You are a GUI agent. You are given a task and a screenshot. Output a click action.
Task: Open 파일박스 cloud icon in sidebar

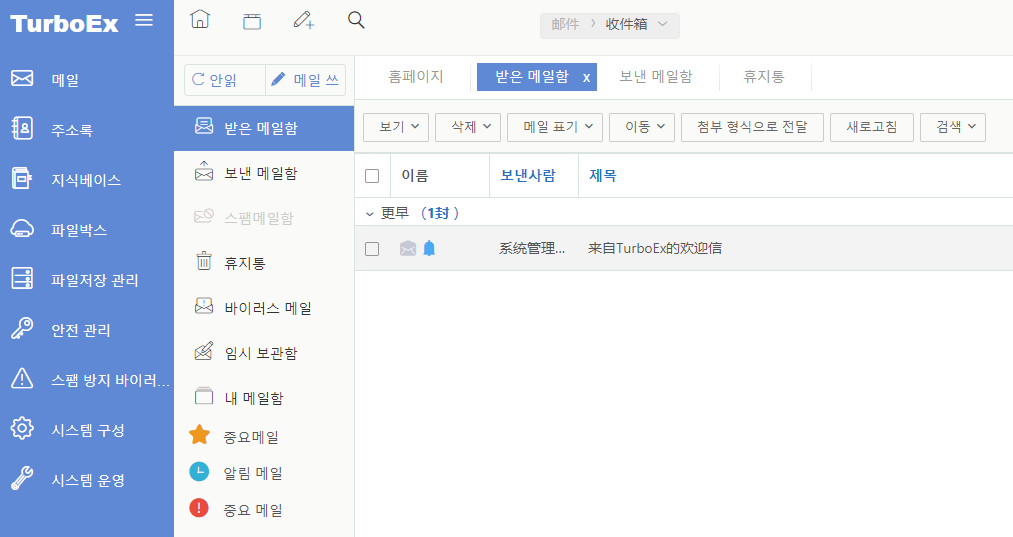coord(22,230)
